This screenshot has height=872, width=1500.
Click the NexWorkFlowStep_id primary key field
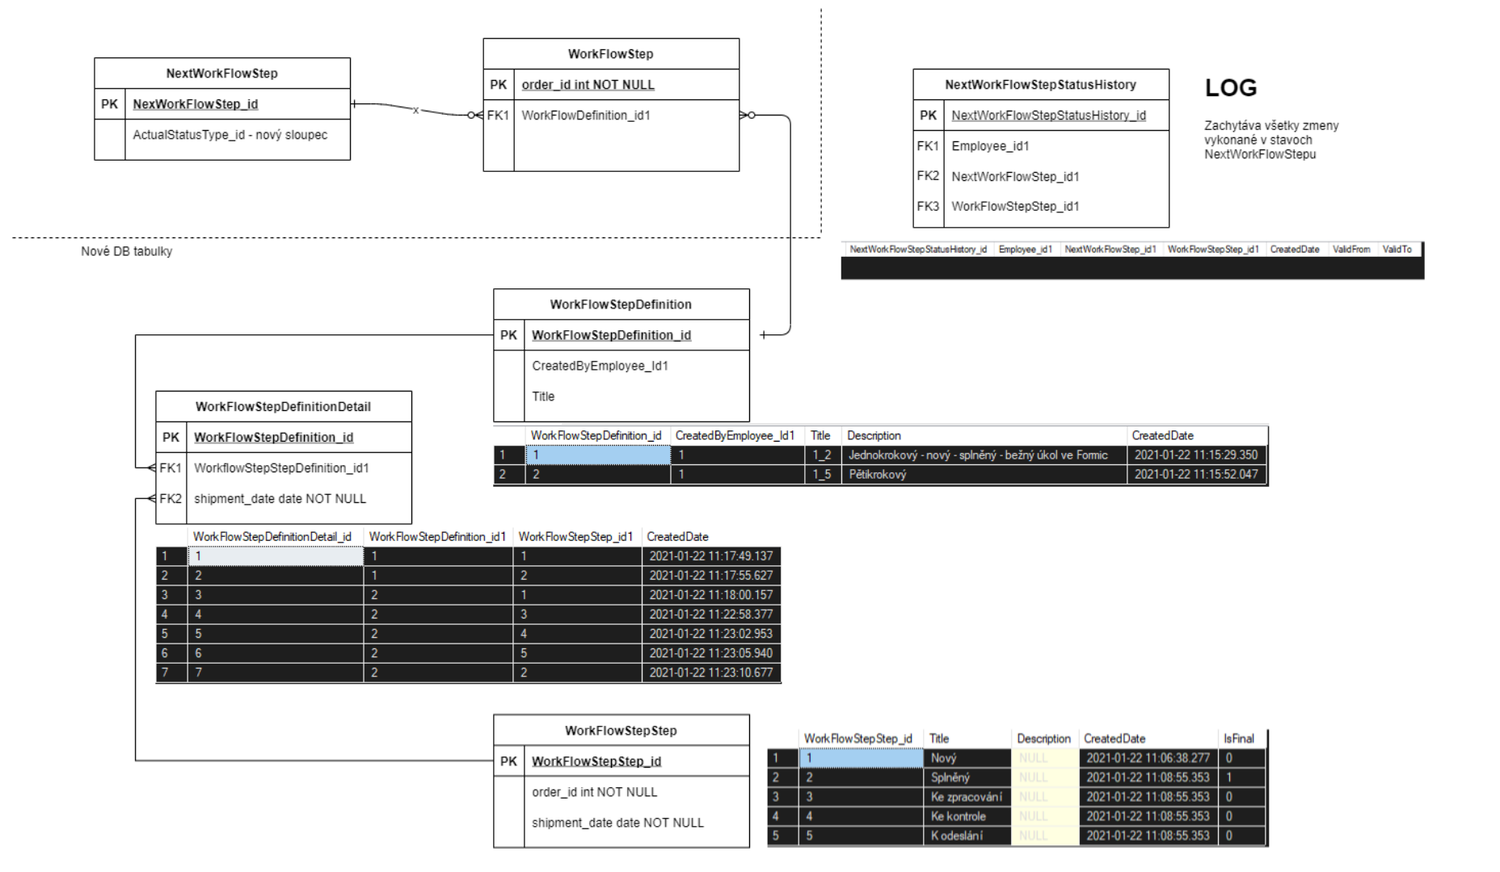tap(195, 104)
